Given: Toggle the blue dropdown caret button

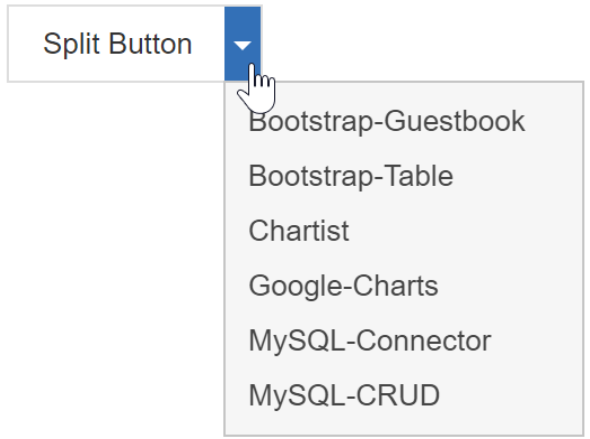Looking at the screenshot, I should (x=242, y=44).
